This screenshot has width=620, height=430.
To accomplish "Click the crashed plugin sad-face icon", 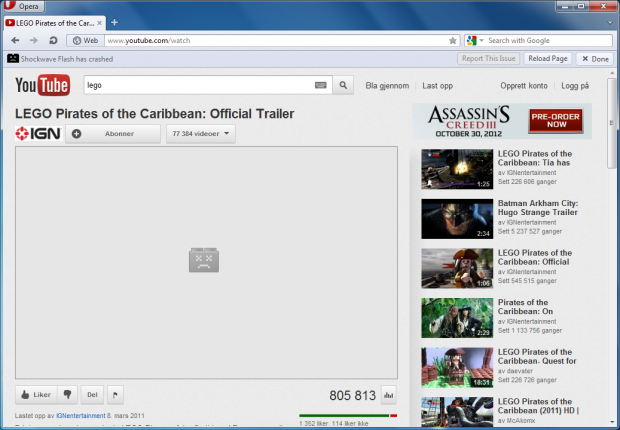I will coord(204,261).
